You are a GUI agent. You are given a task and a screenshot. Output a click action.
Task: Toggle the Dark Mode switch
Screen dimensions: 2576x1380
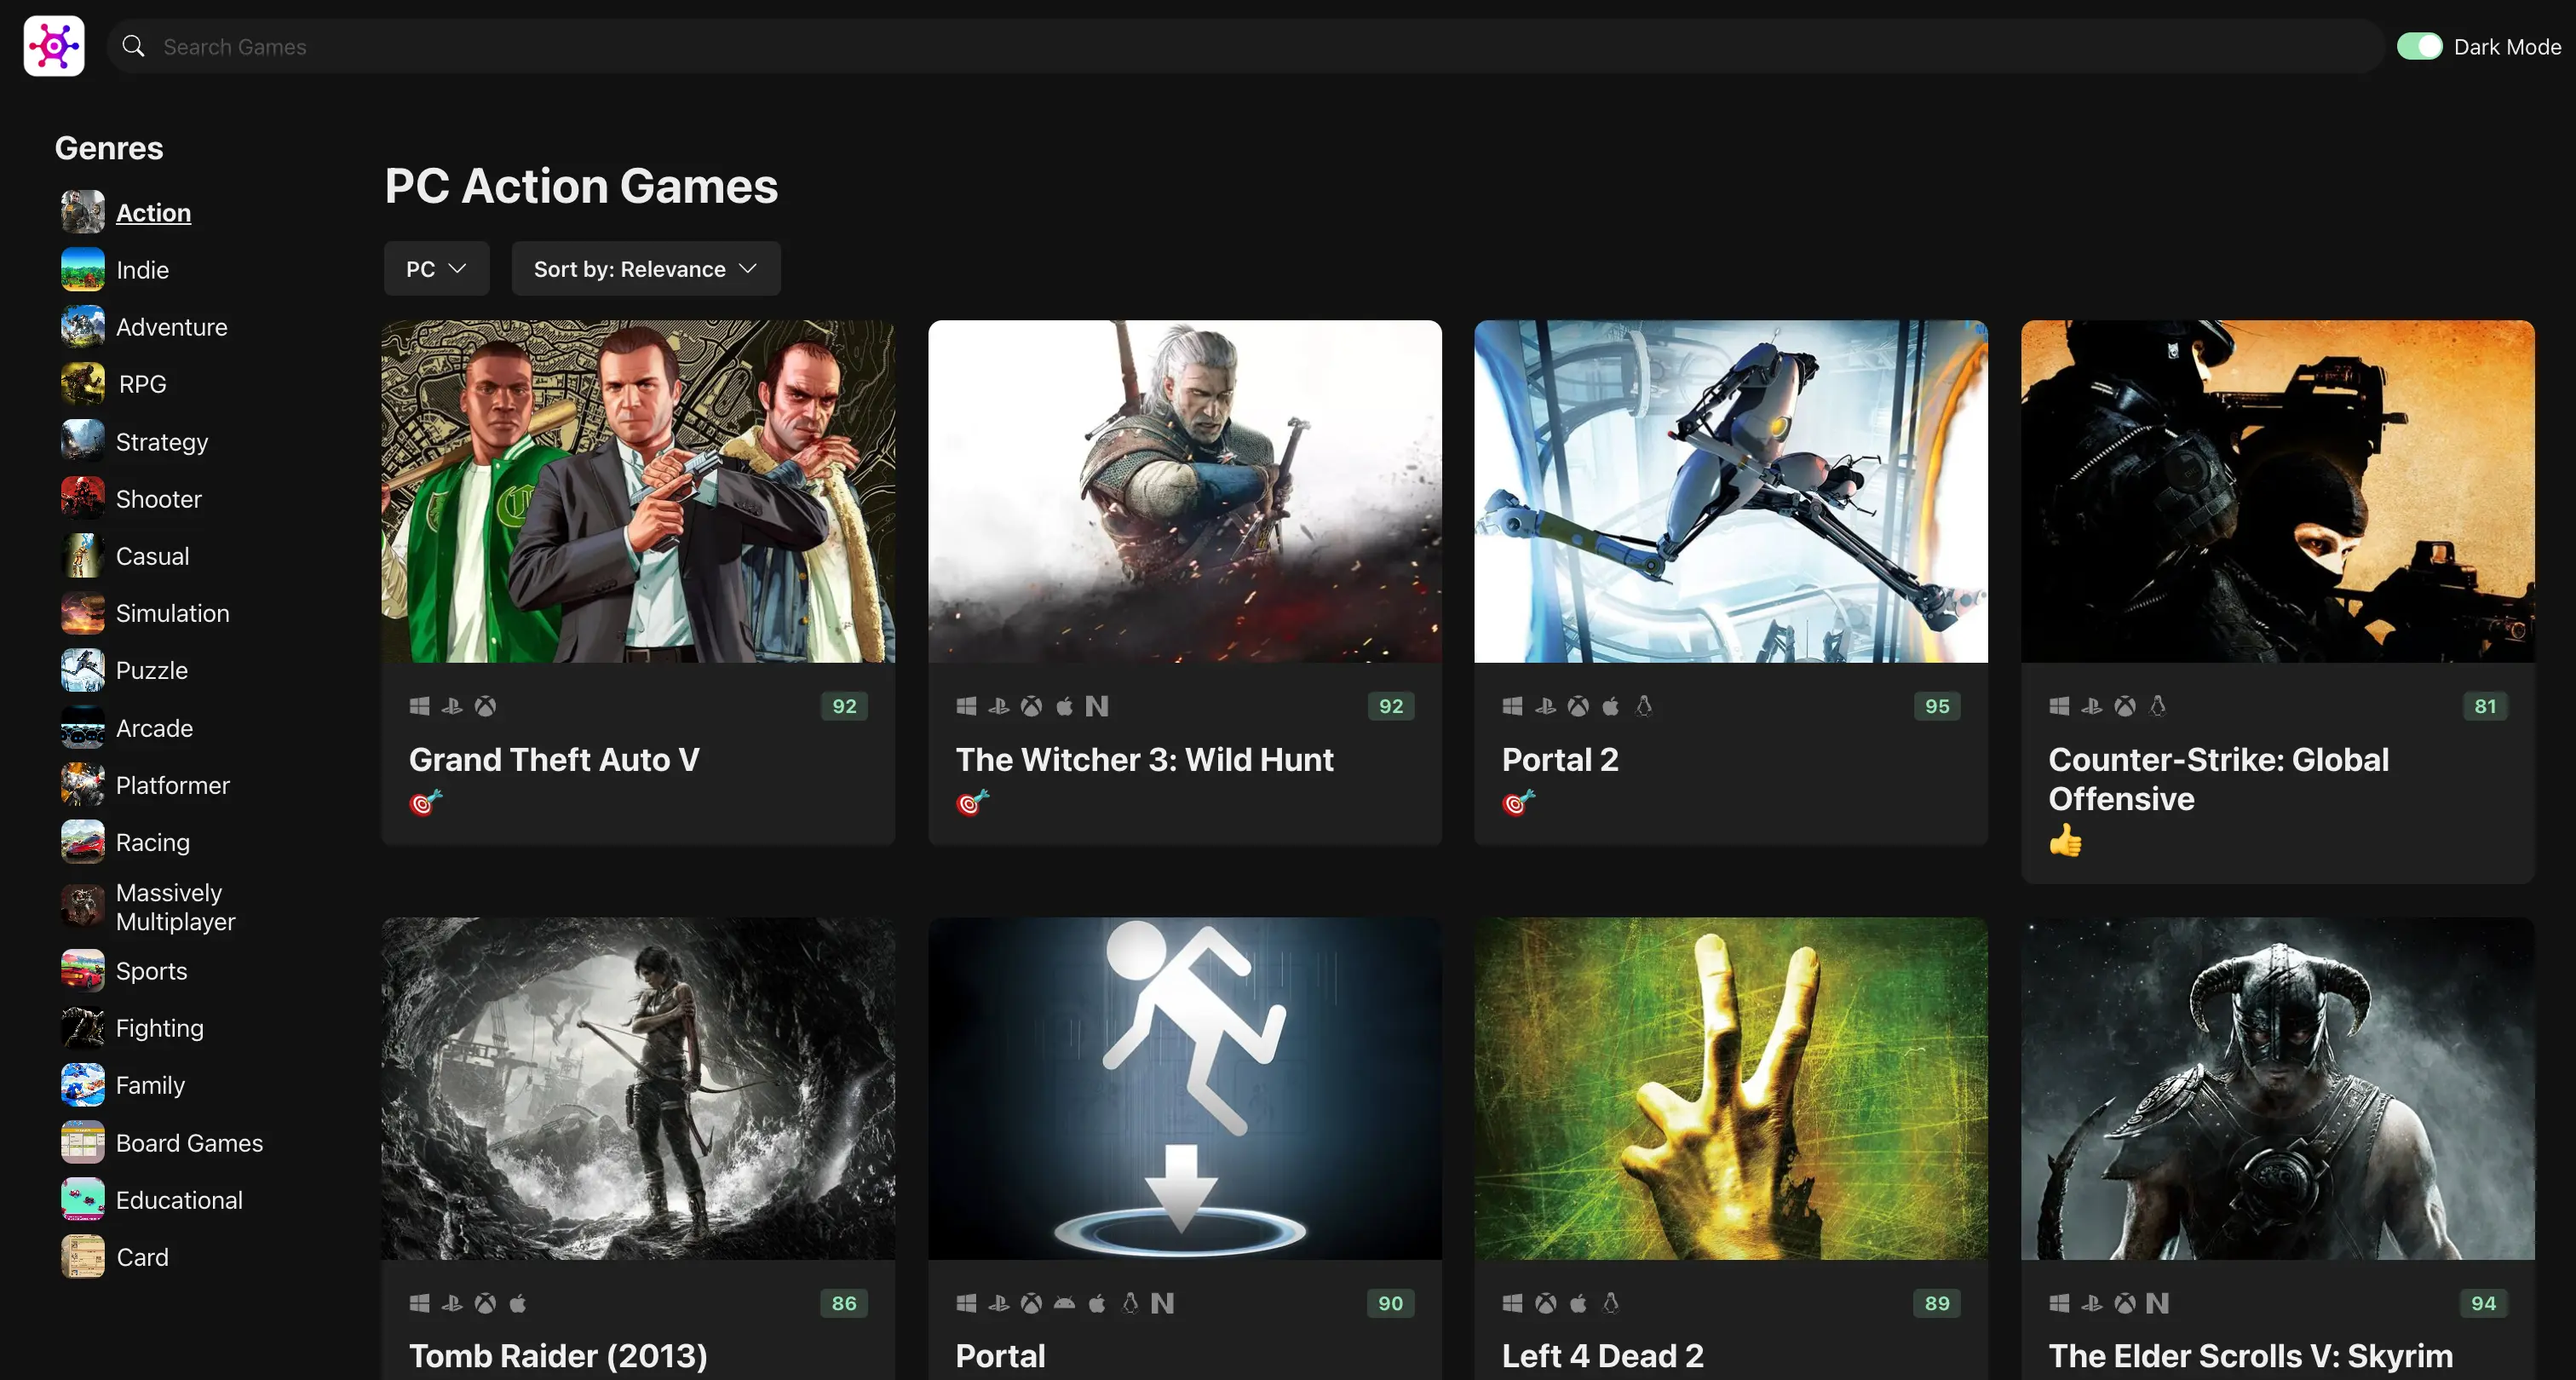pyautogui.click(x=2419, y=46)
